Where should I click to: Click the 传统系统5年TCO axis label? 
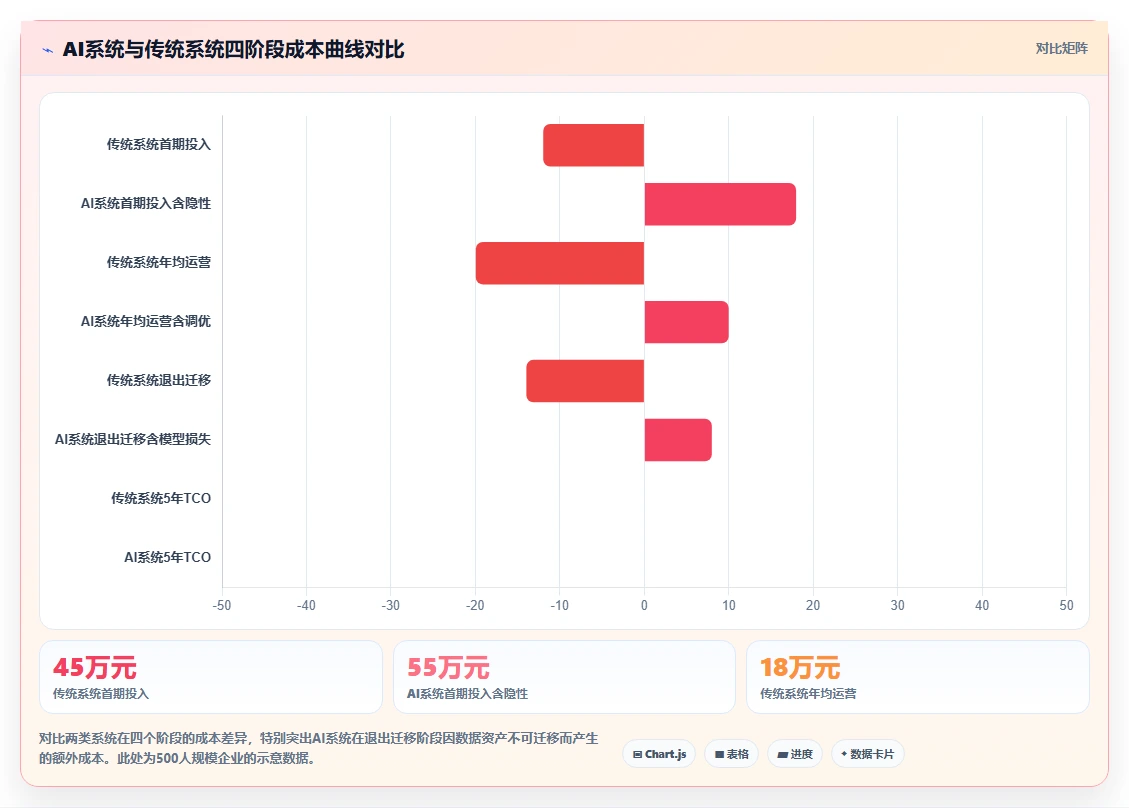pyautogui.click(x=161, y=498)
